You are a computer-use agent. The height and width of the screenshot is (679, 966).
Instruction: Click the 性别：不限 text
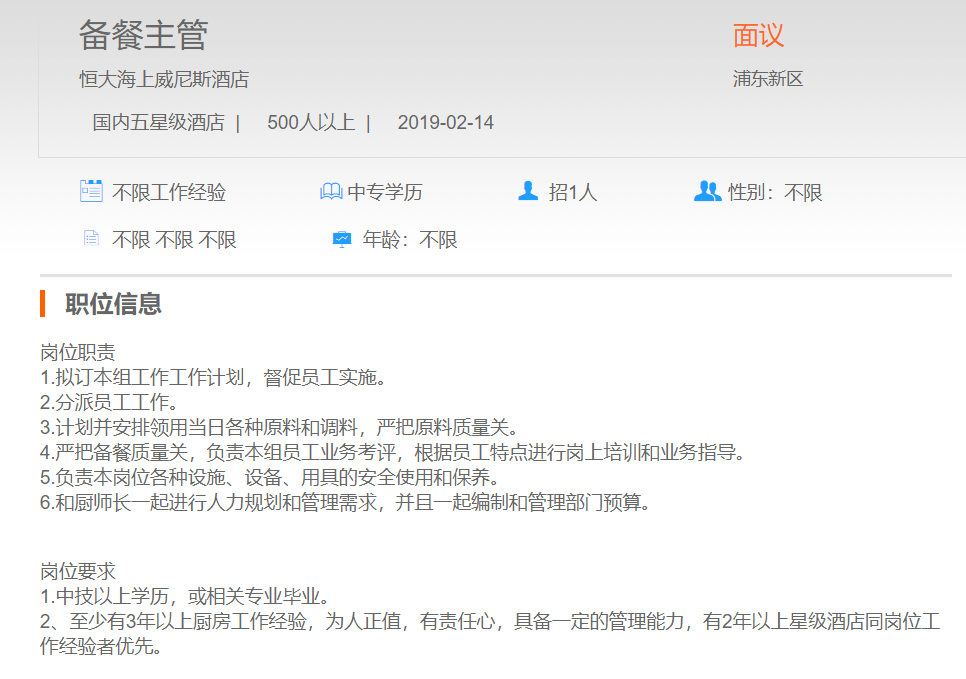click(775, 192)
